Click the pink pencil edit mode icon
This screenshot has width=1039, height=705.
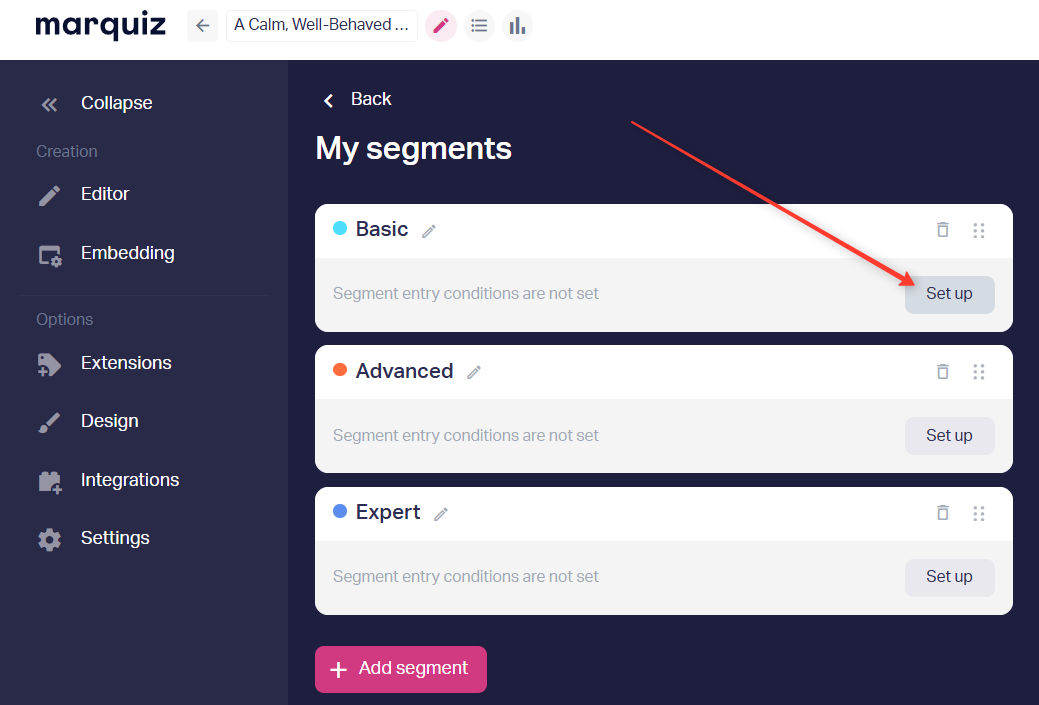[441, 27]
